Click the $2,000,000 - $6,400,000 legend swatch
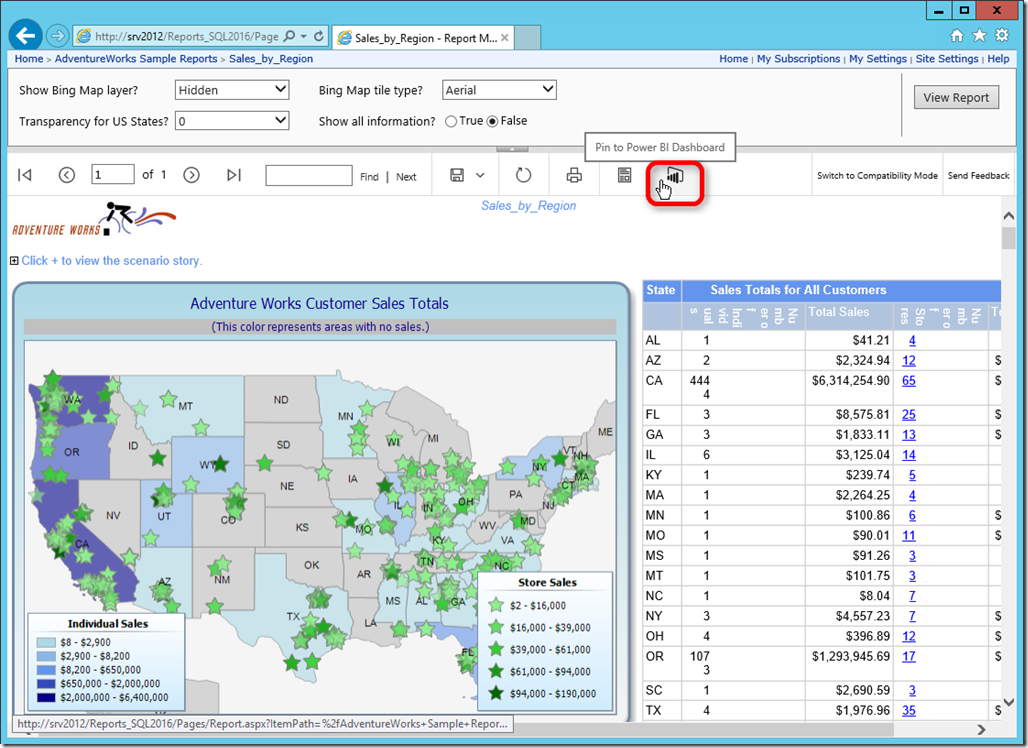Screen dimensions: 1028x748 tap(46, 698)
